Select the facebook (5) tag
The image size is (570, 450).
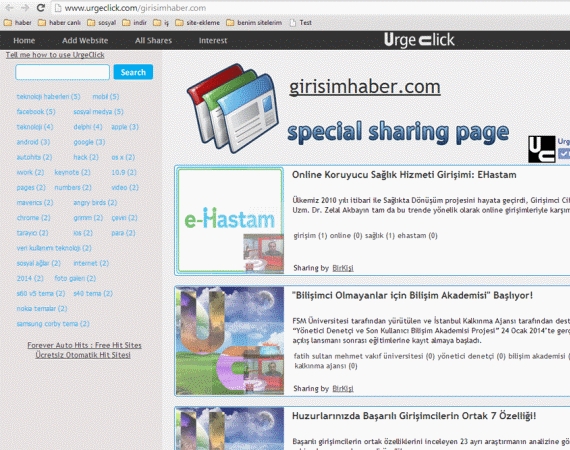36,112
